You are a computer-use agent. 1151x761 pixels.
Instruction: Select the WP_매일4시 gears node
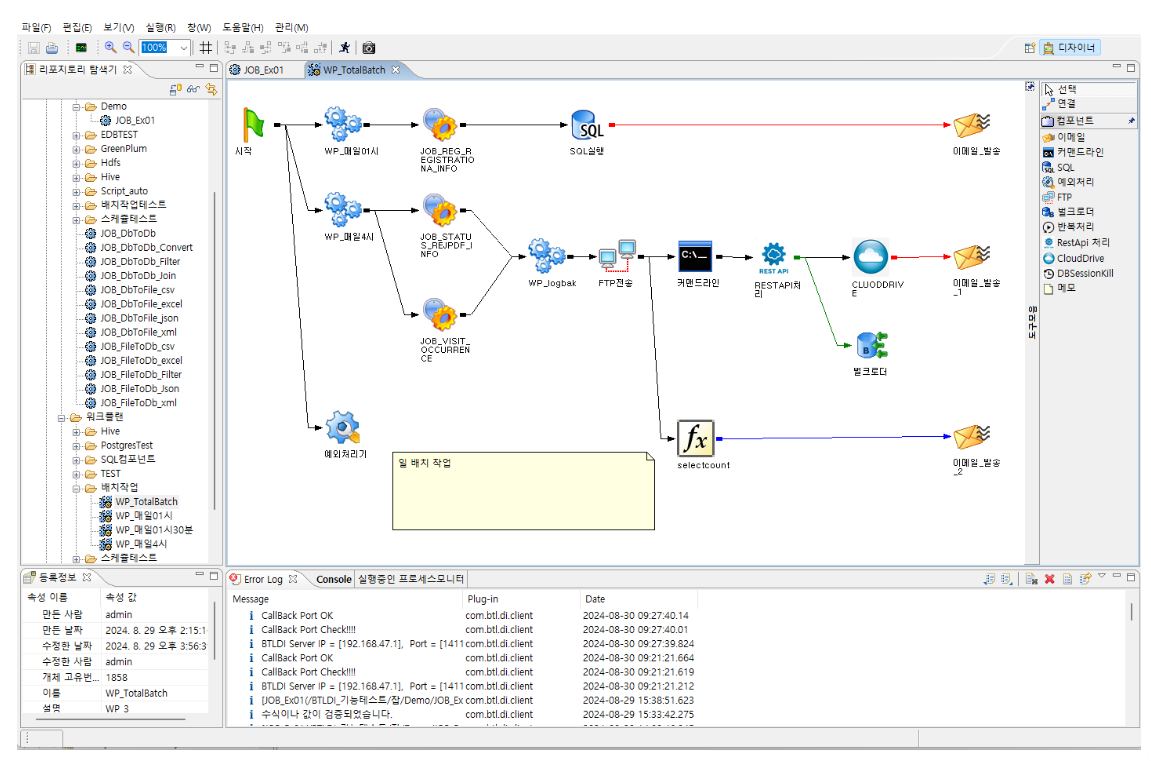tap(343, 210)
